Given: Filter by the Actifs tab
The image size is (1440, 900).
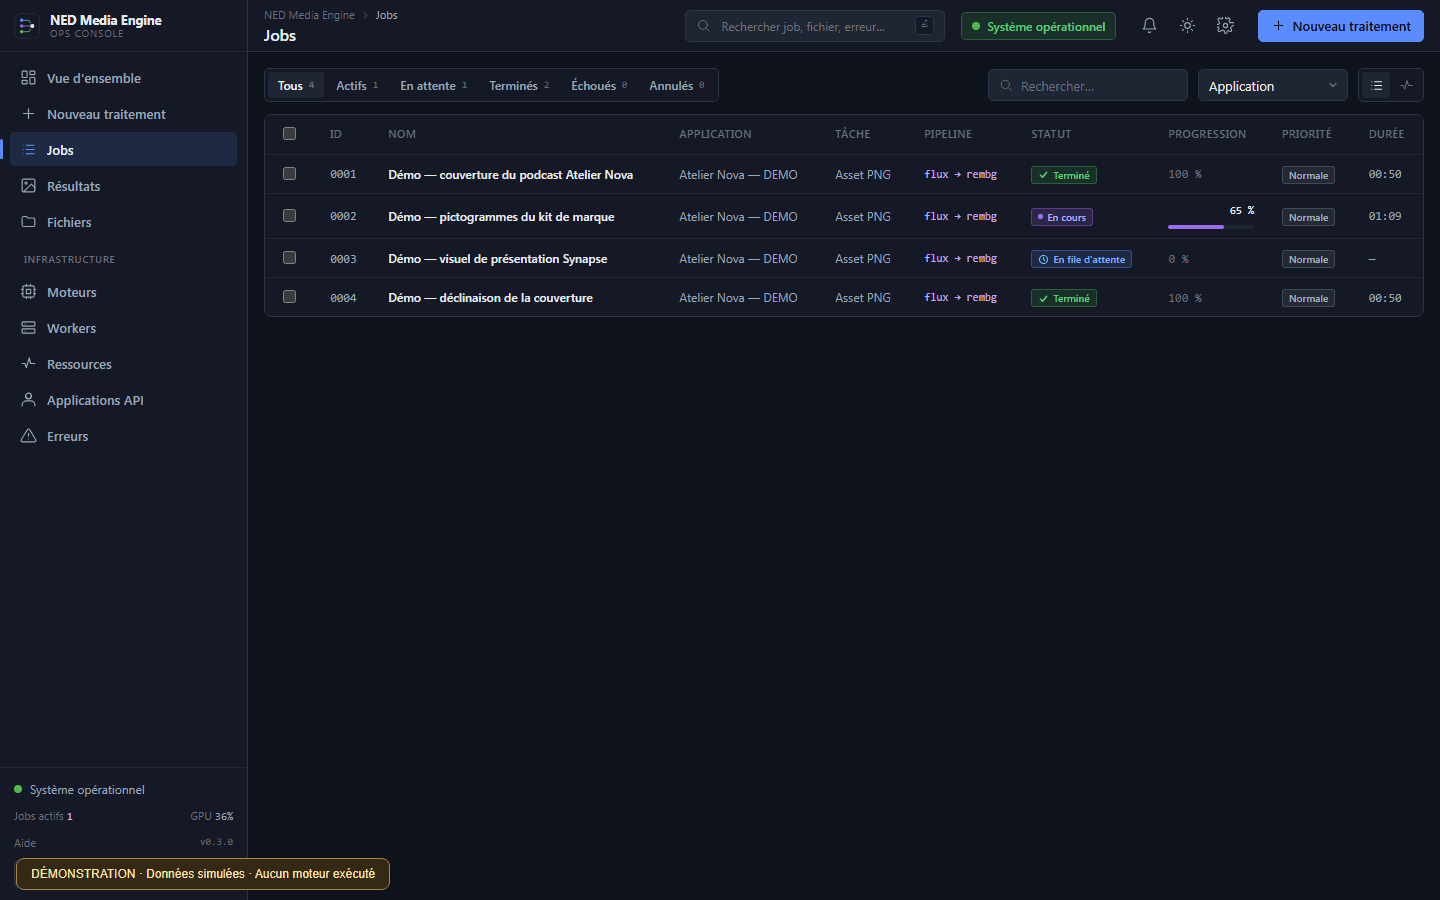Looking at the screenshot, I should tap(357, 86).
